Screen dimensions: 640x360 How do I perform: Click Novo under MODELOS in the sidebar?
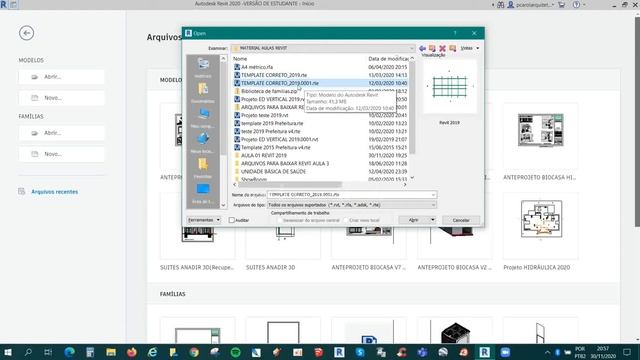pos(61,98)
